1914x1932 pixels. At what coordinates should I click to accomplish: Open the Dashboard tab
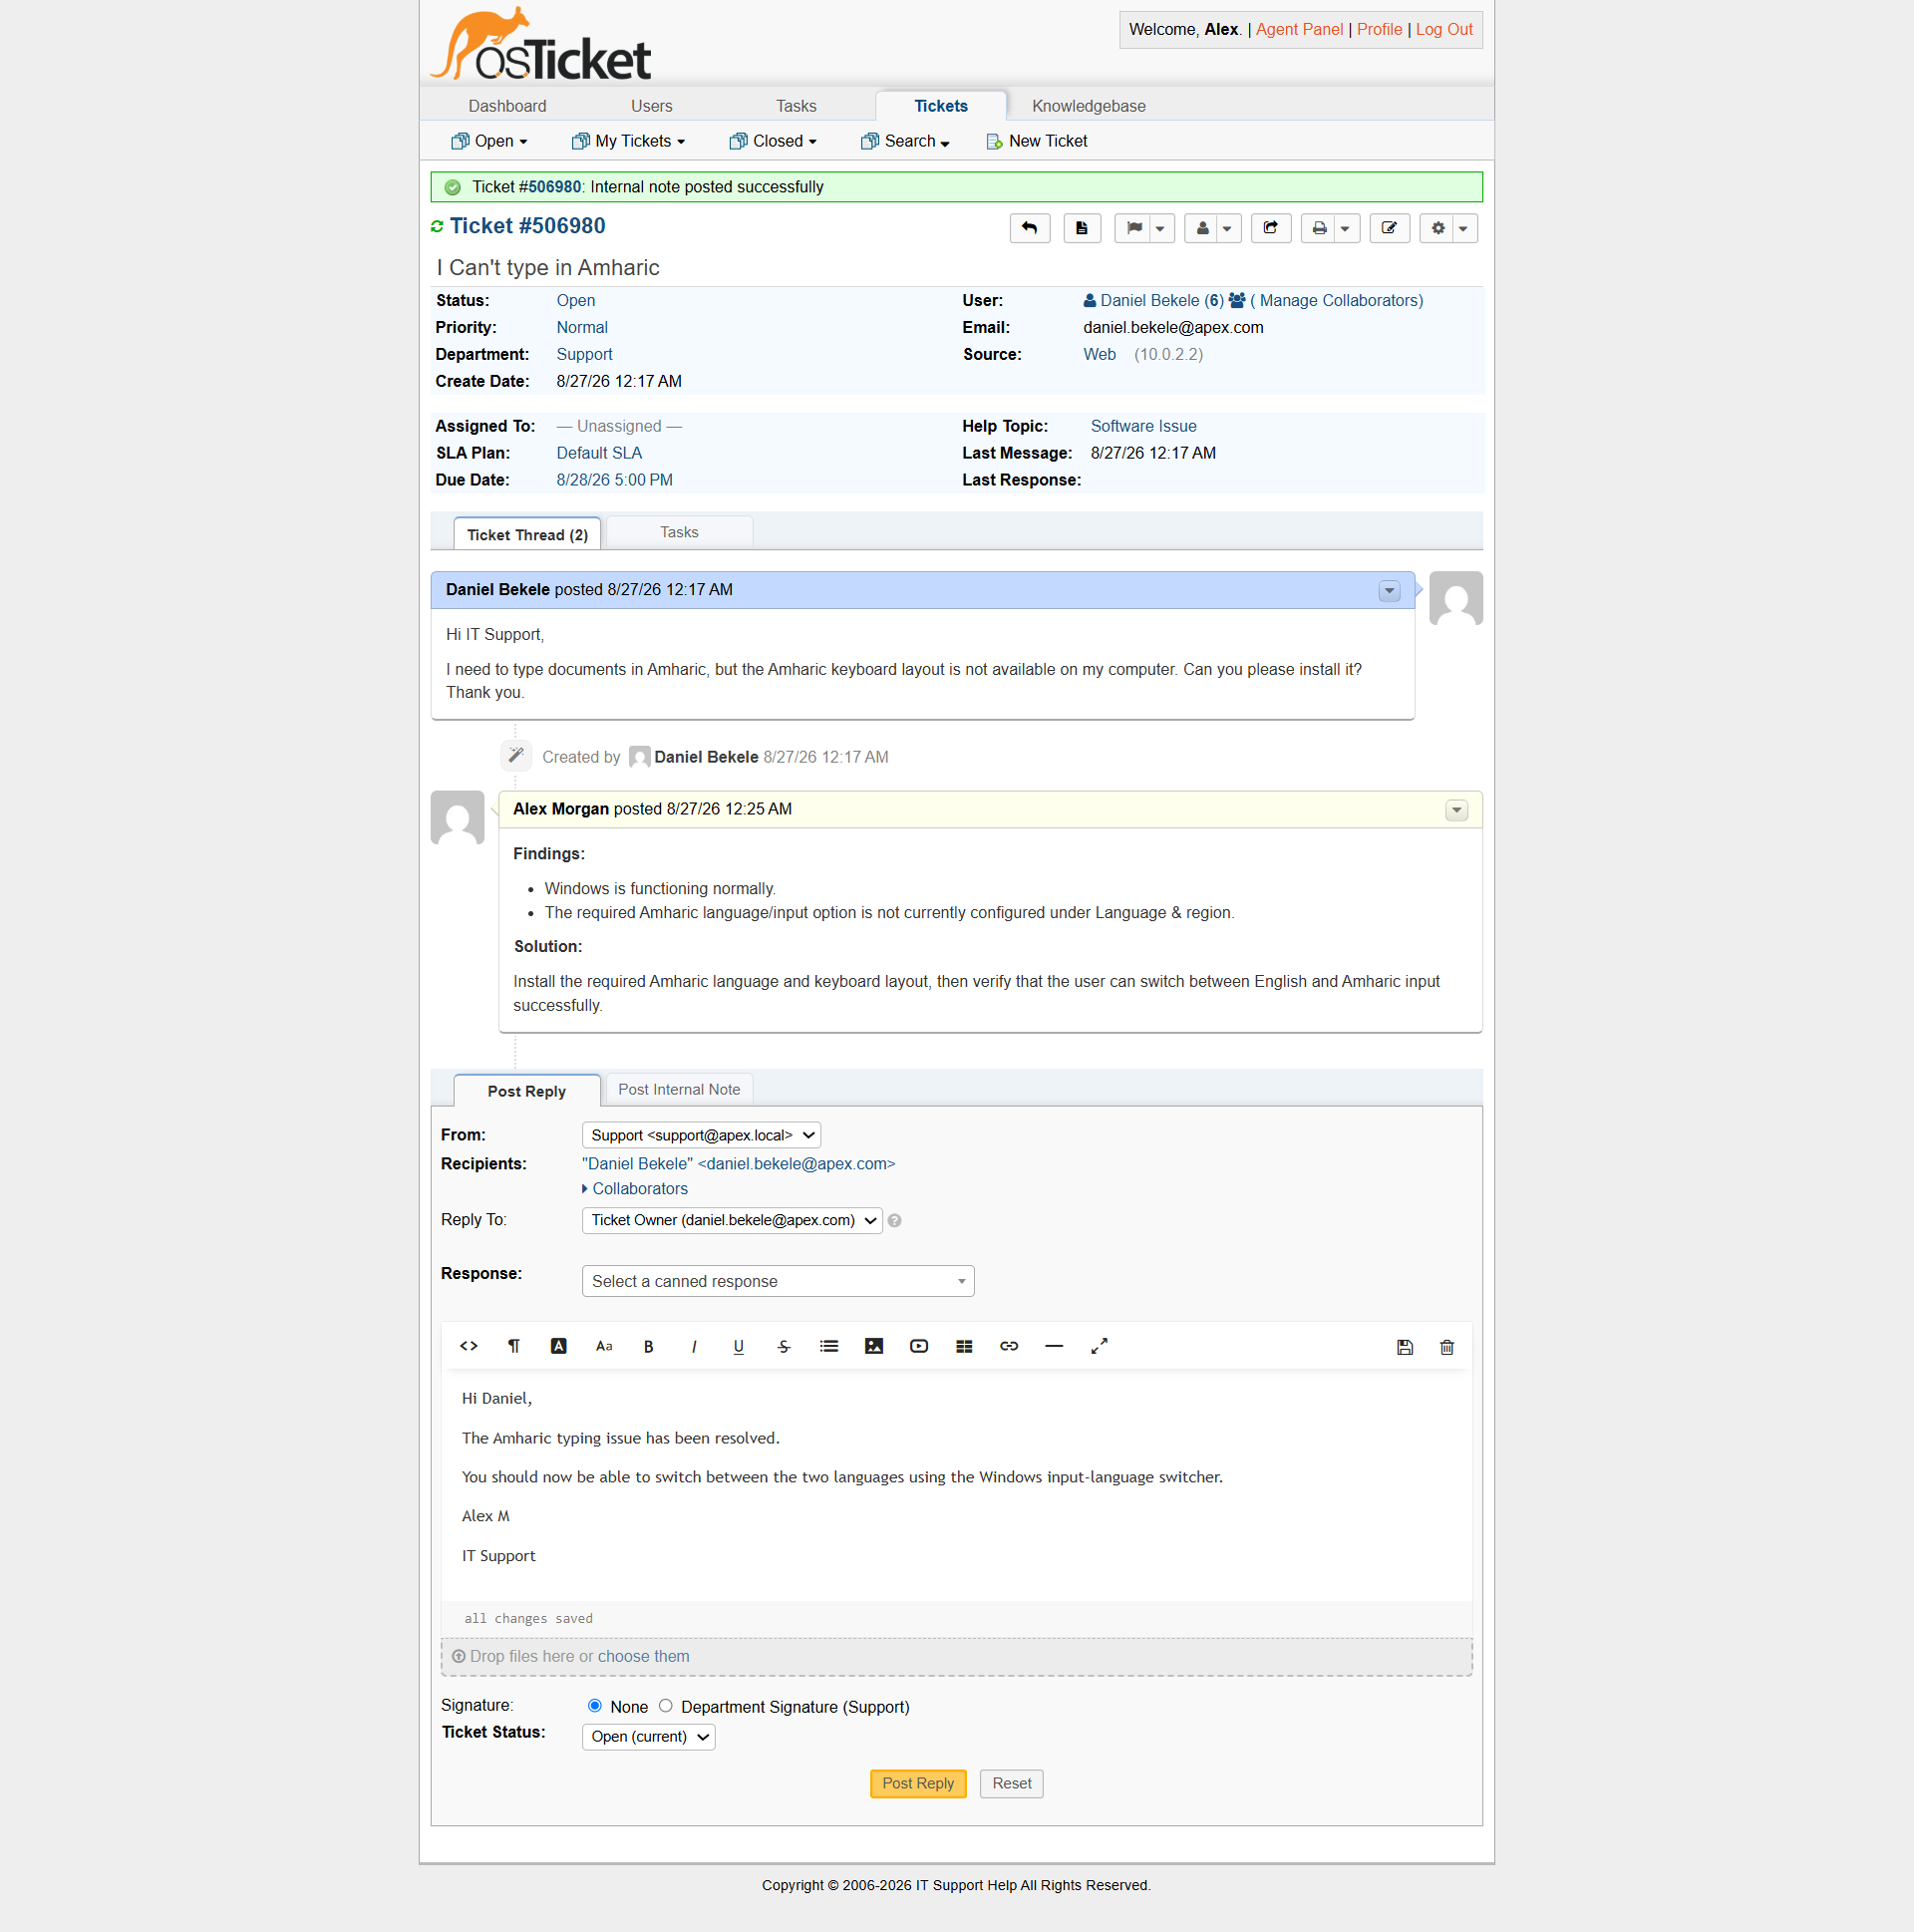point(507,106)
